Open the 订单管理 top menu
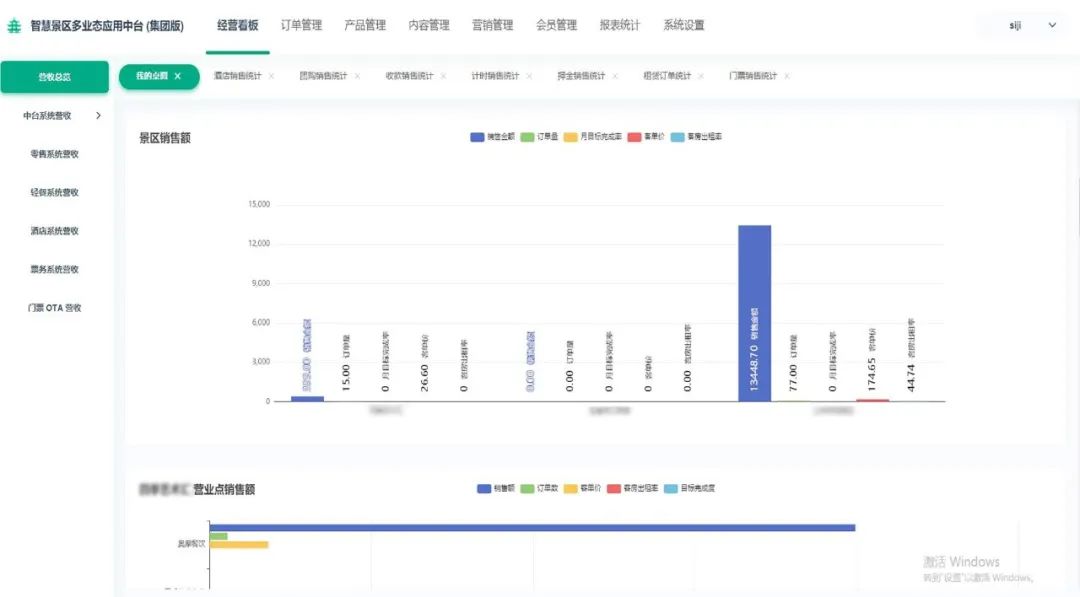 [x=301, y=25]
